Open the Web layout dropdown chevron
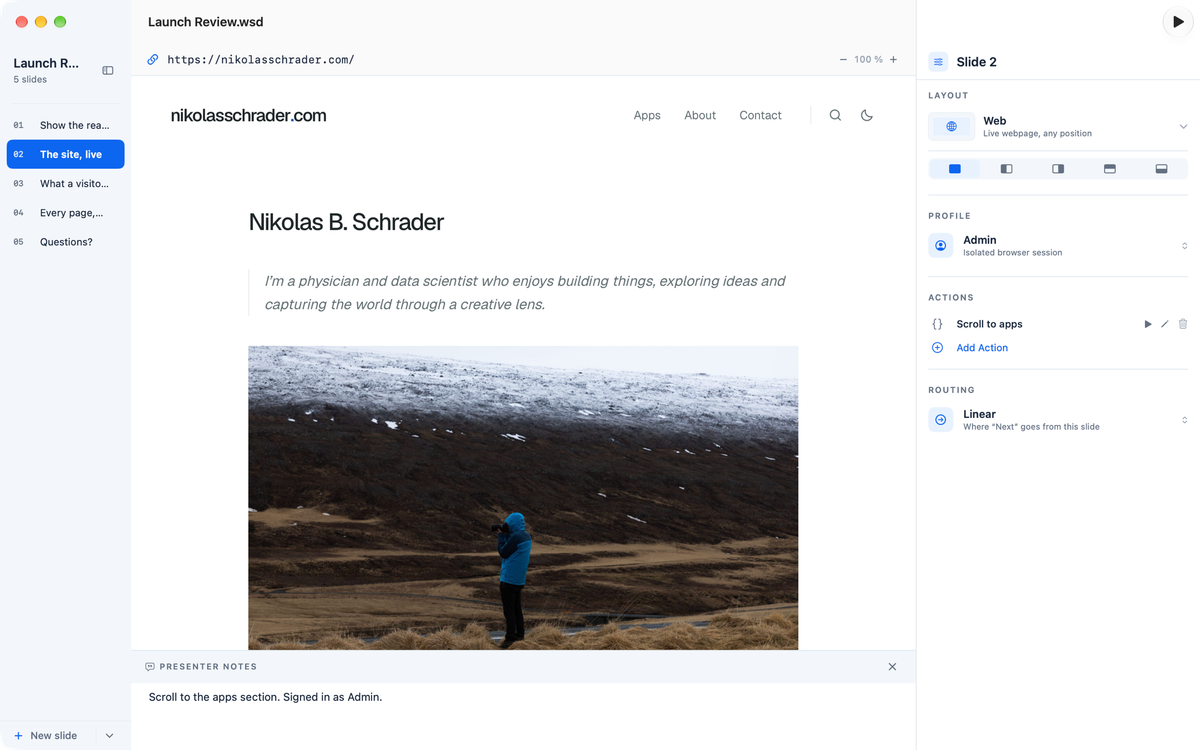This screenshot has height=750, width=1200. pos(1183,127)
